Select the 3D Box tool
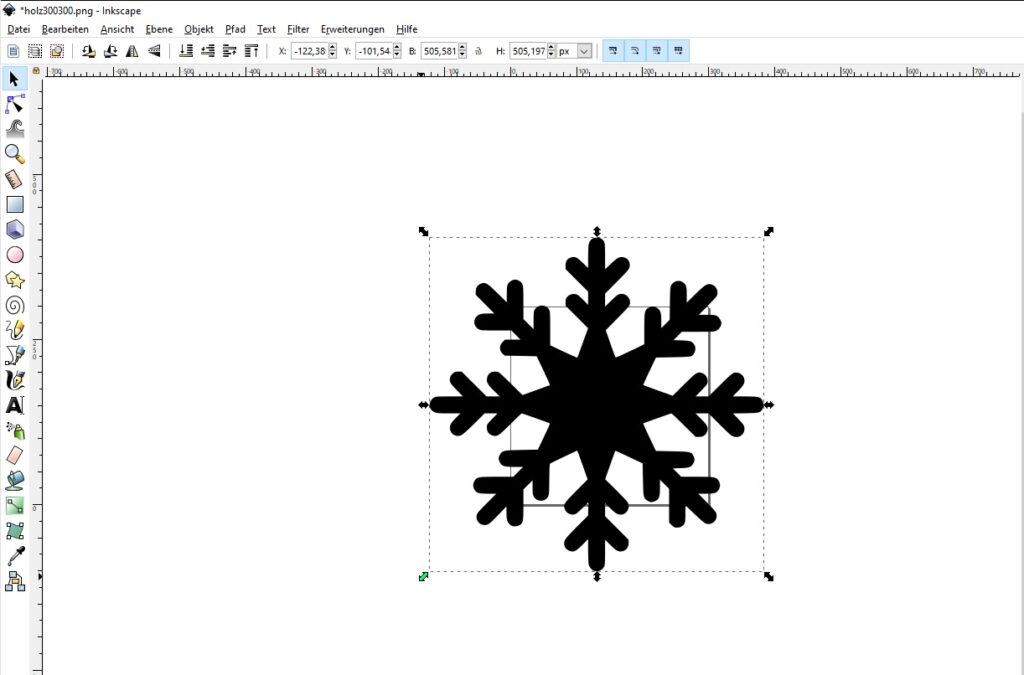Viewport: 1024px width, 675px height. [x=14, y=229]
